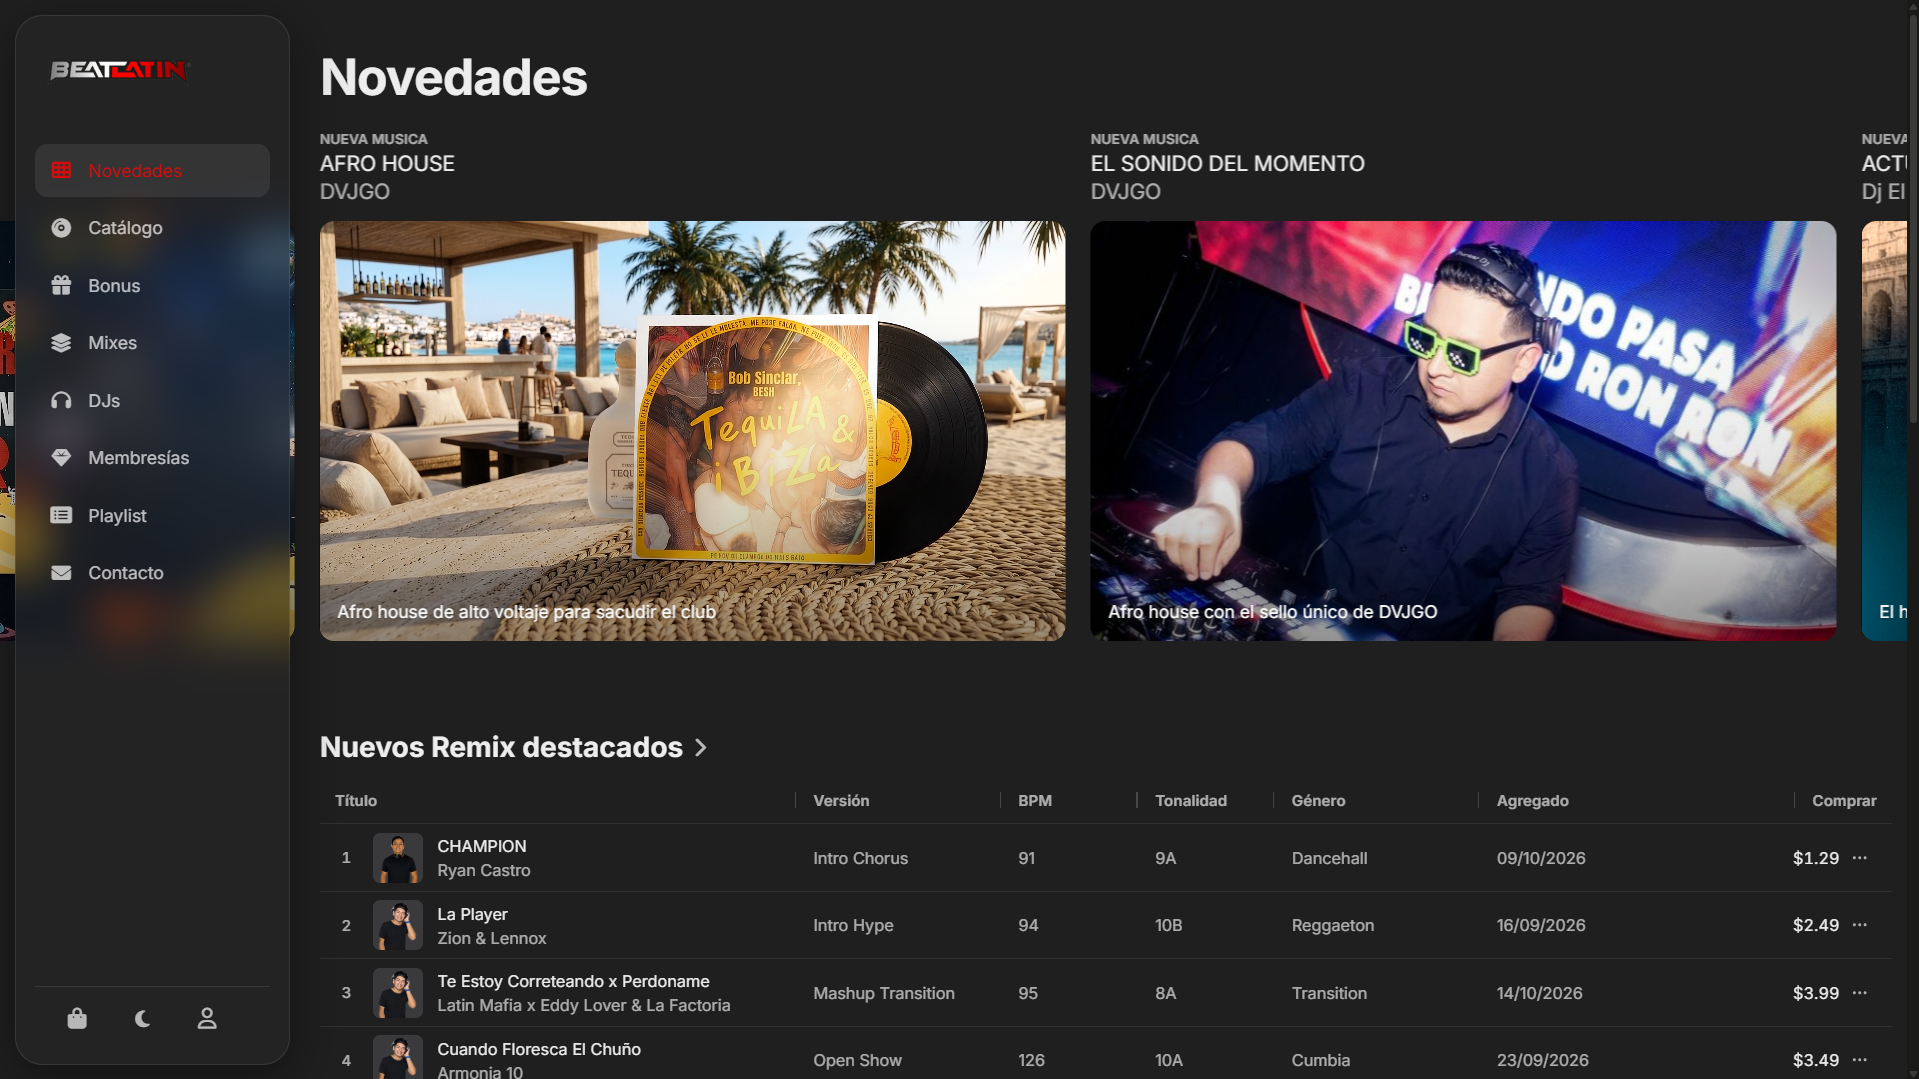Image resolution: width=1919 pixels, height=1079 pixels.
Task: Open Contacto envelope menu item
Action: click(152, 573)
